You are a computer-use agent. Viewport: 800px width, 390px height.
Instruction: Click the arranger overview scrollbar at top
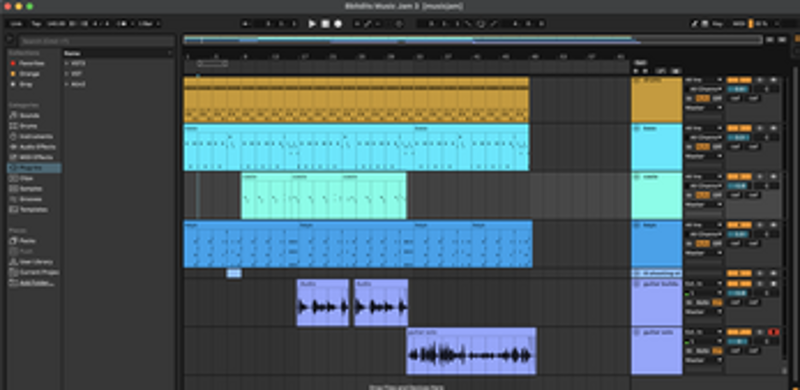(x=472, y=40)
